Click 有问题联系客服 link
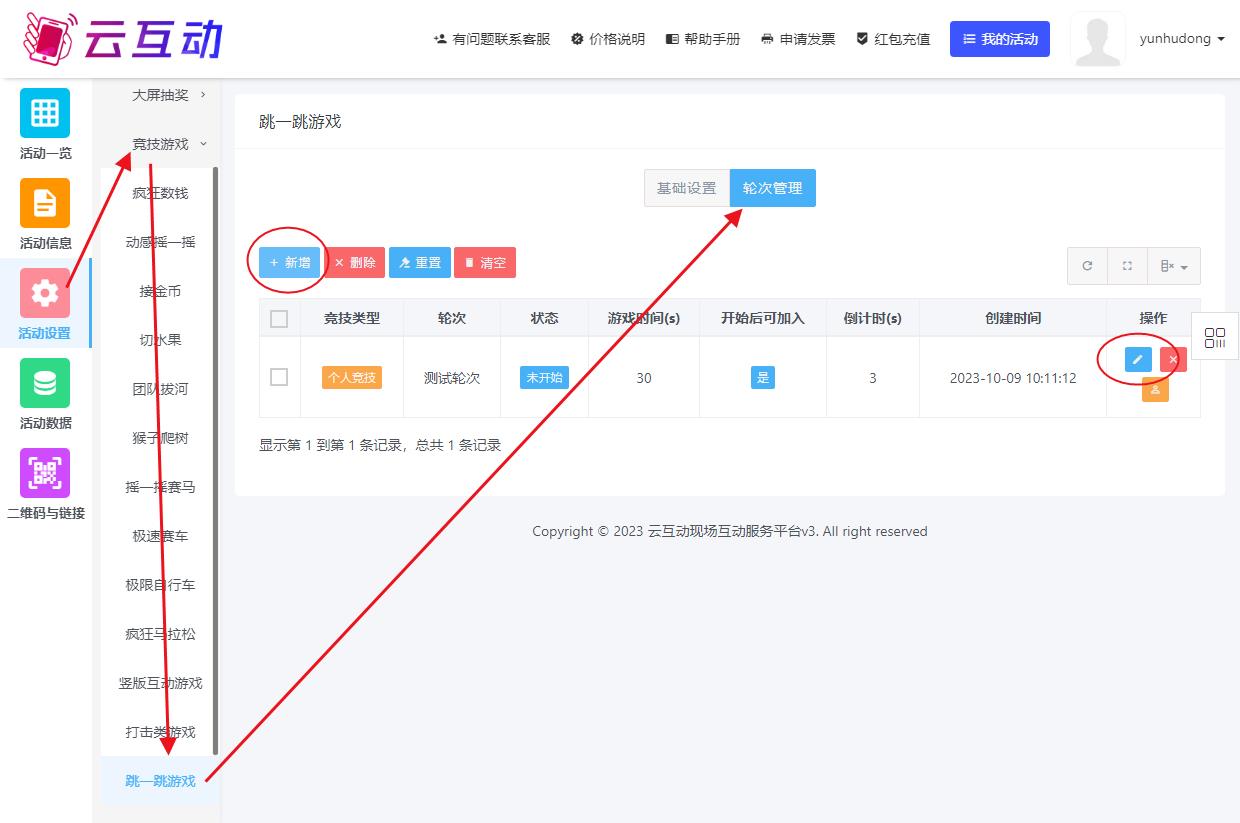Image resolution: width=1240 pixels, height=823 pixels. 492,39
